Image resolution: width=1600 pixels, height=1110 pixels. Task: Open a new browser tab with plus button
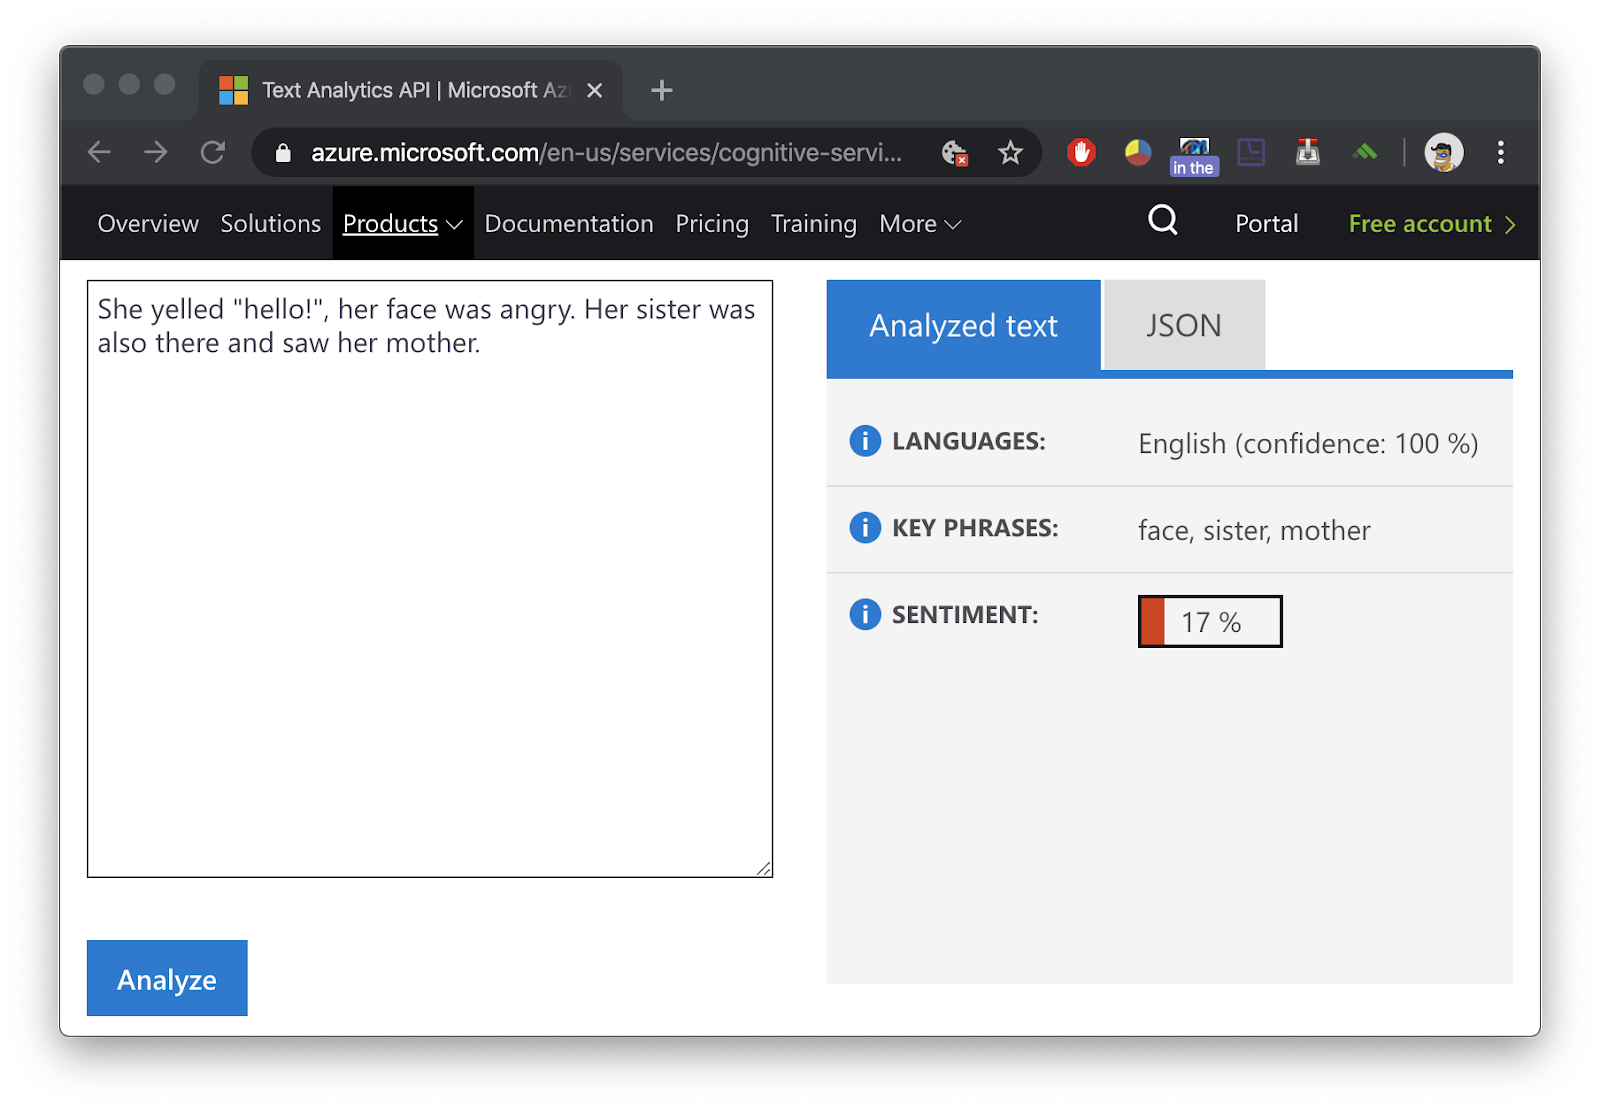660,90
